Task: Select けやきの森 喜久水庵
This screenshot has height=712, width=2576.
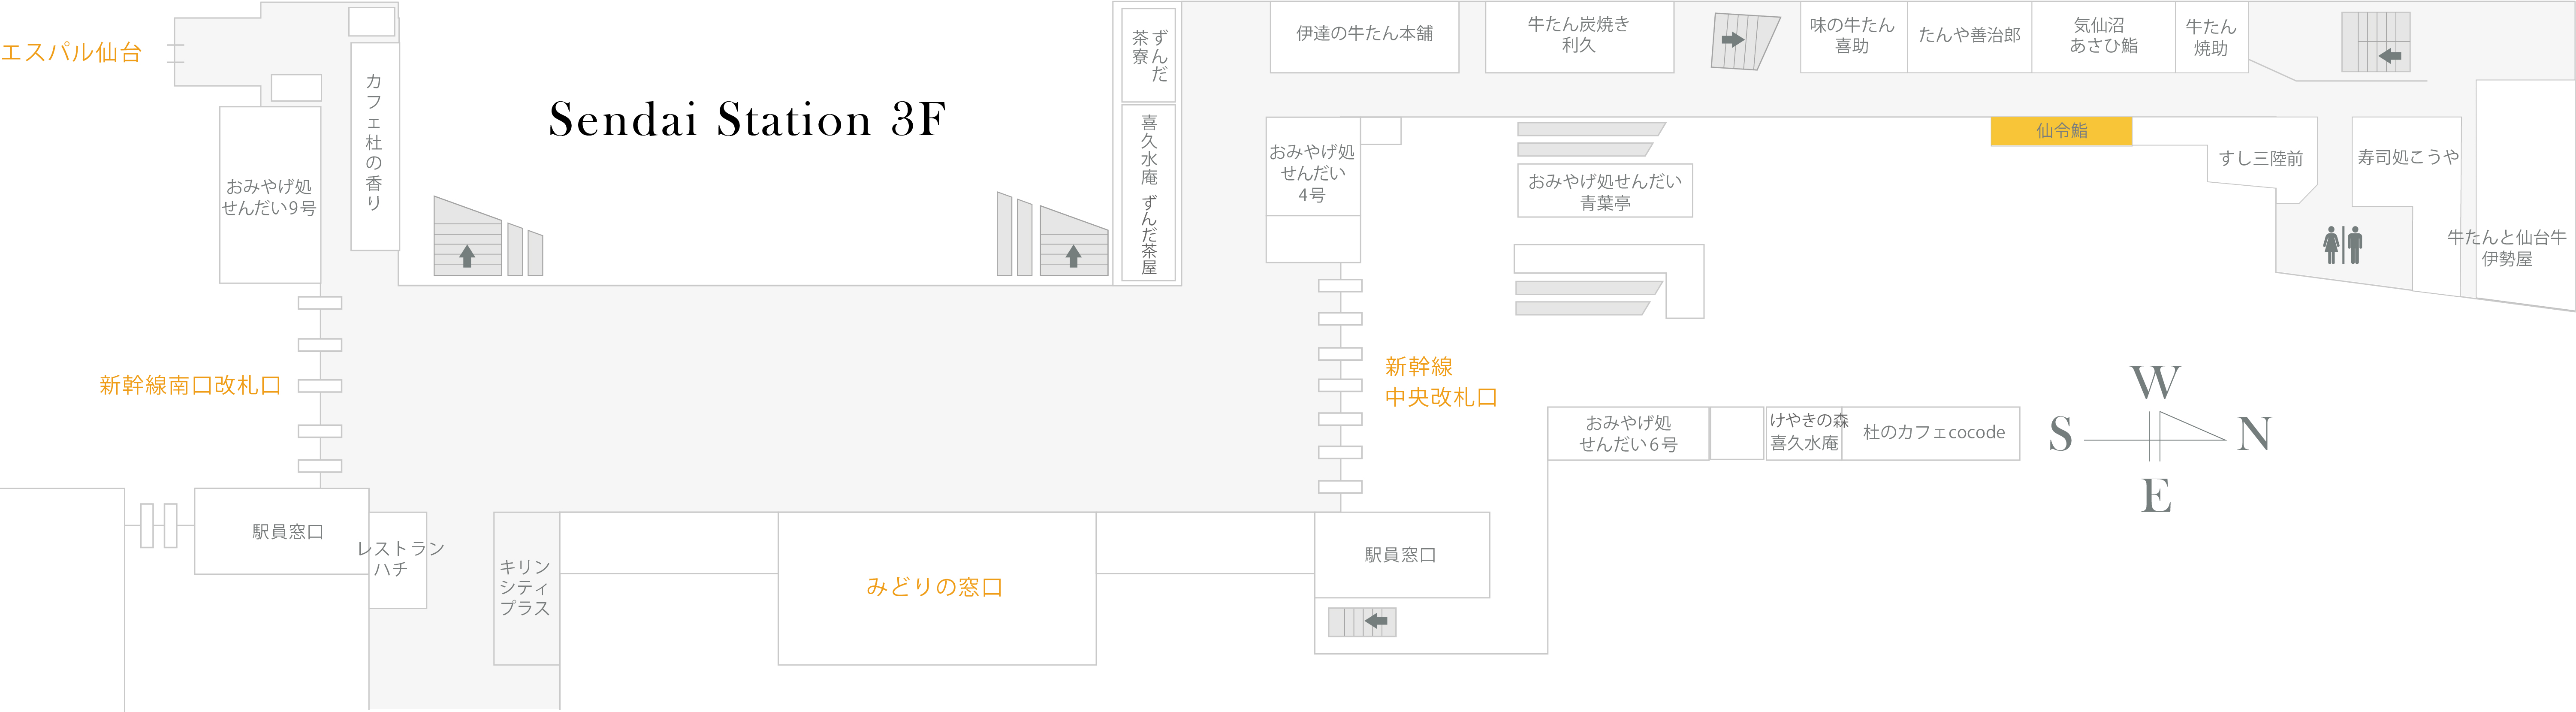Action: (x=1804, y=433)
